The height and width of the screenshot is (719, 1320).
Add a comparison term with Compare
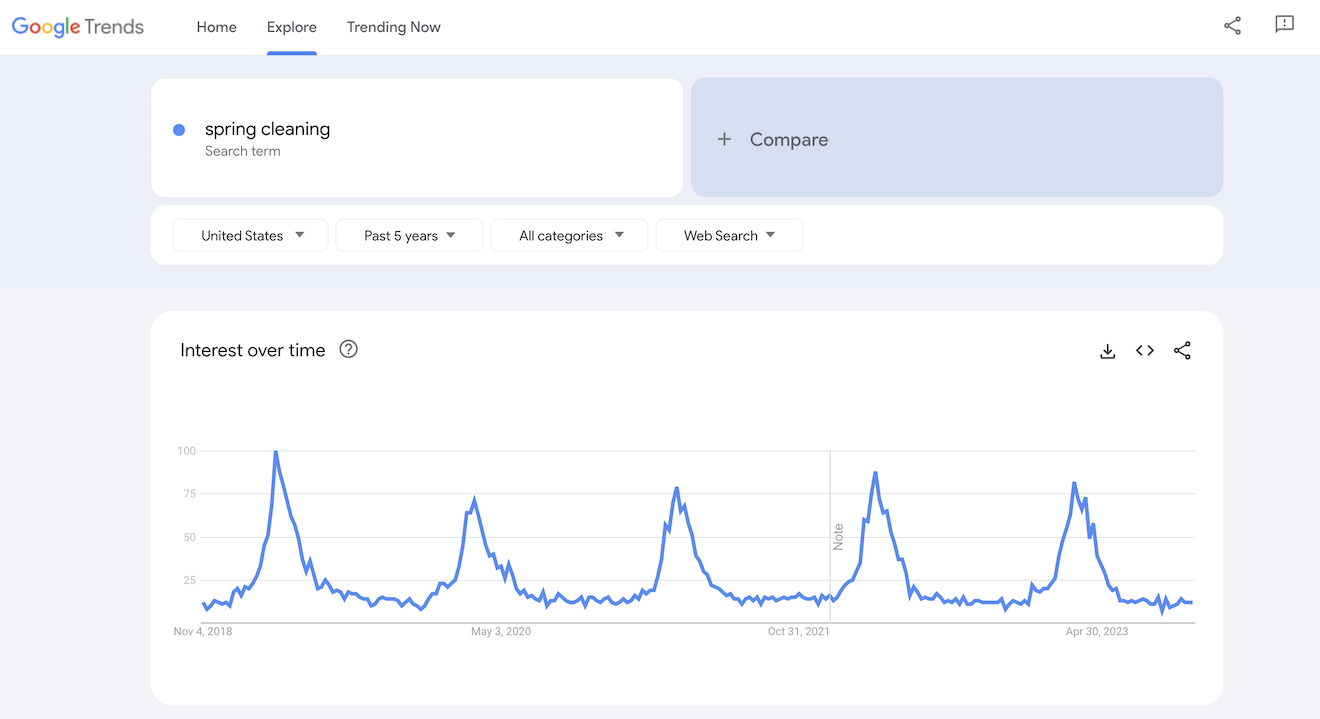click(x=957, y=138)
